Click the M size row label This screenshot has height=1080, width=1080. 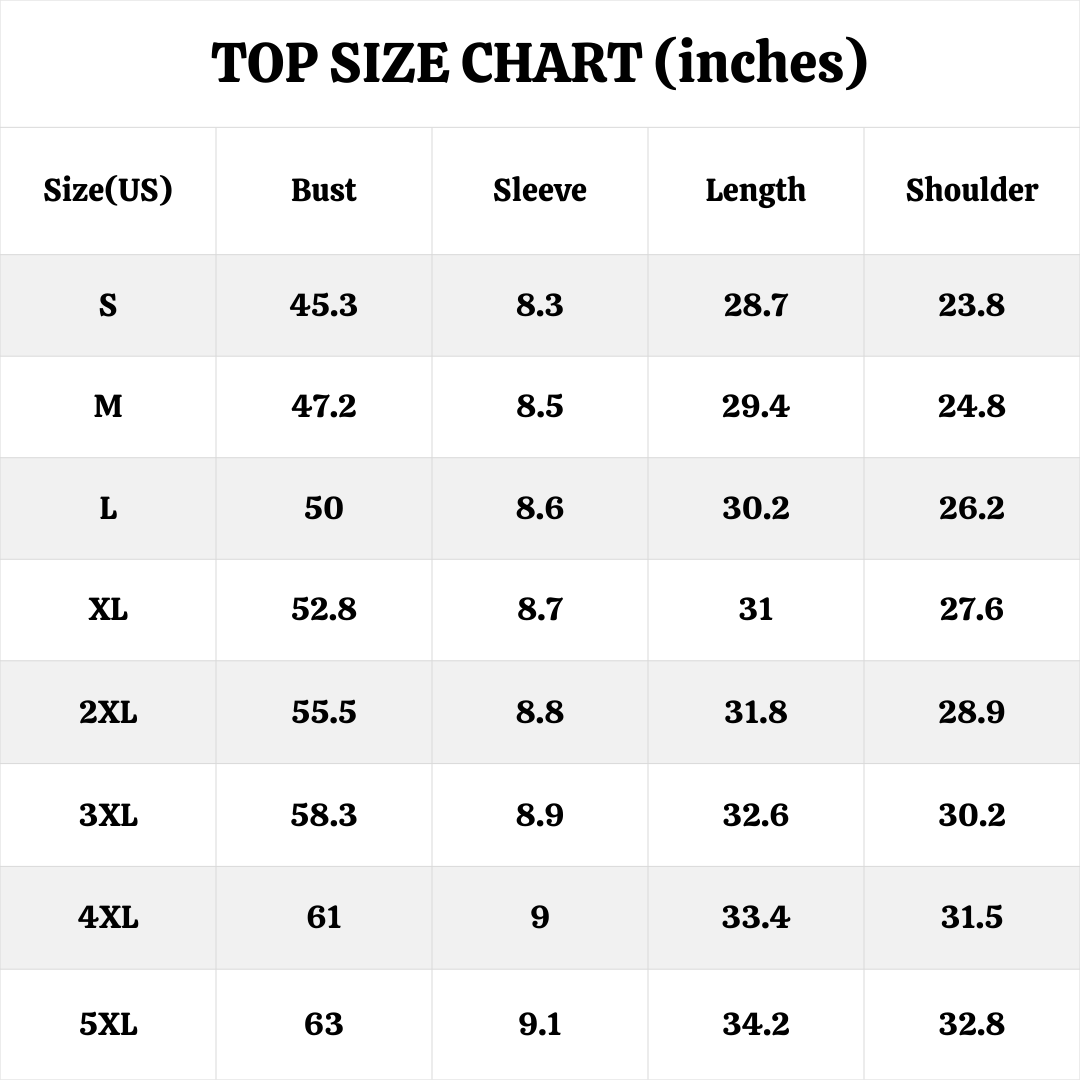click(108, 406)
